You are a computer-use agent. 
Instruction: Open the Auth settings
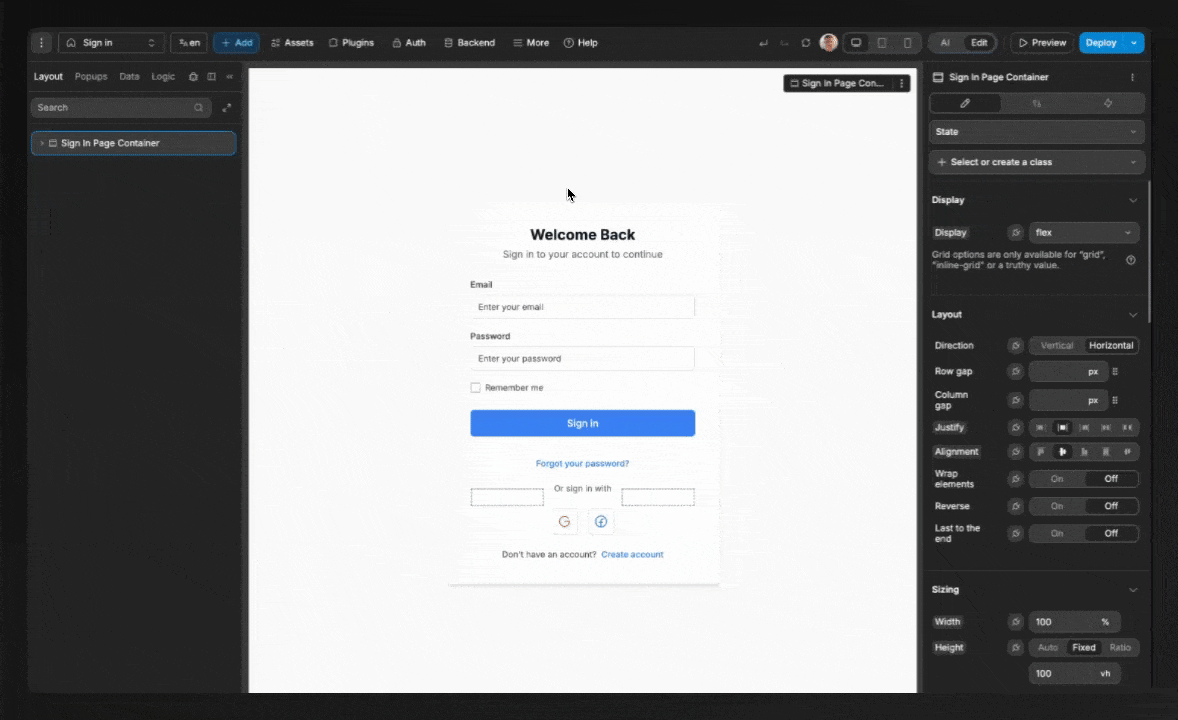click(x=408, y=42)
